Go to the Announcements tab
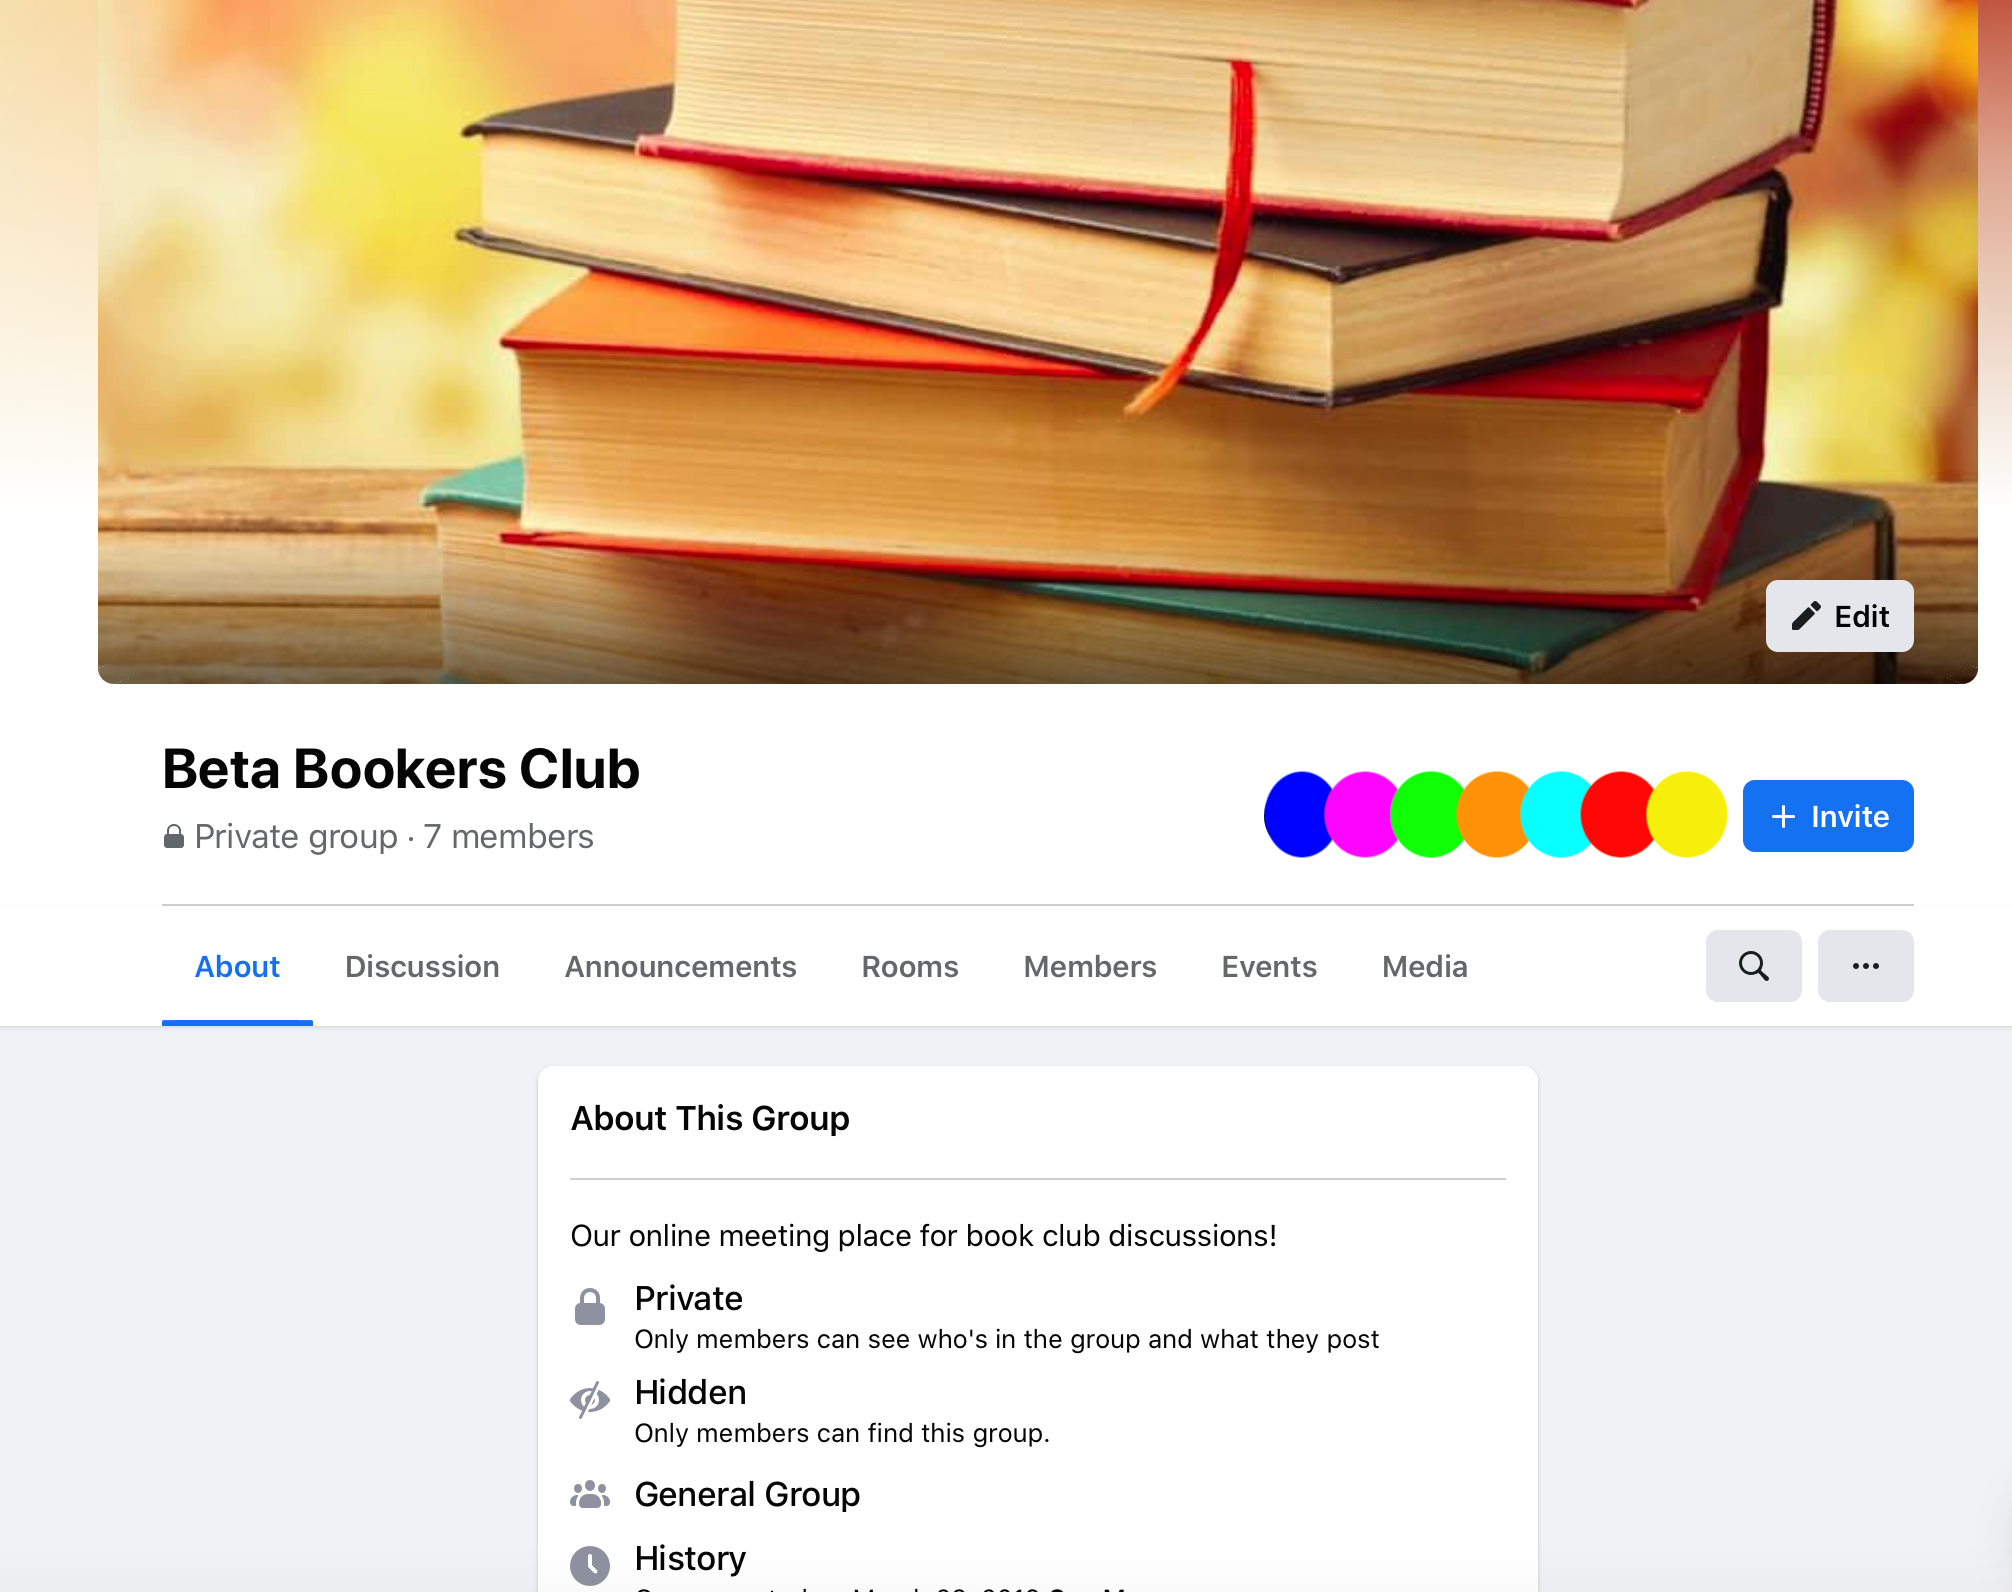 [x=680, y=967]
